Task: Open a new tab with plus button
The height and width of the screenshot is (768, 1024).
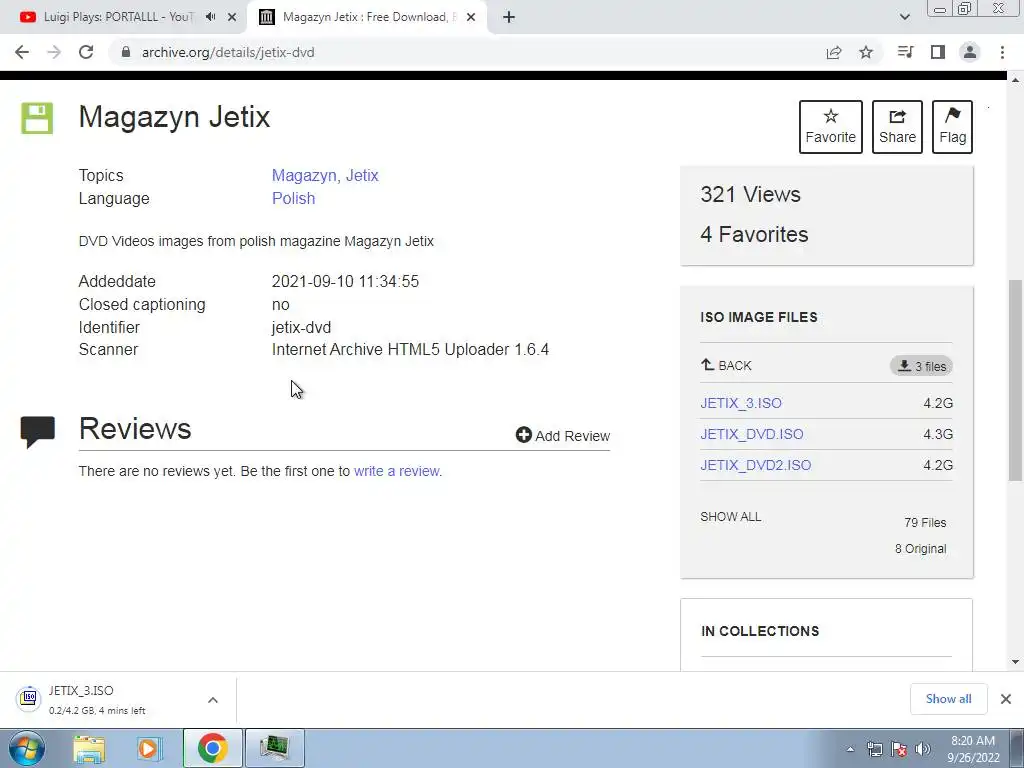Action: click(509, 17)
